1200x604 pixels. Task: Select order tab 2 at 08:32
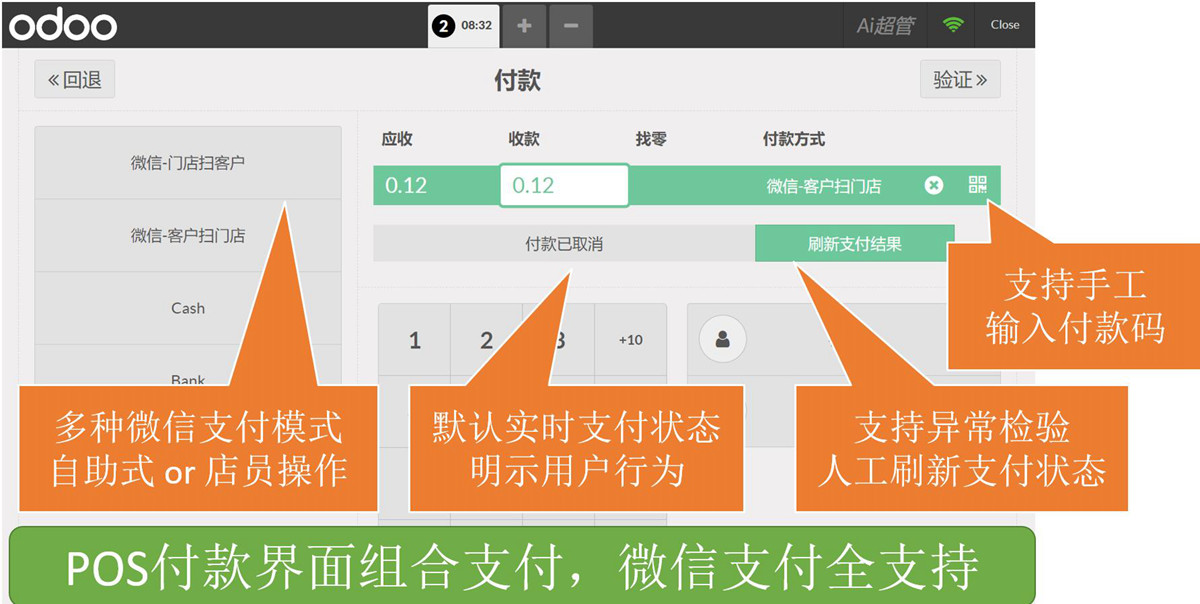click(x=463, y=26)
